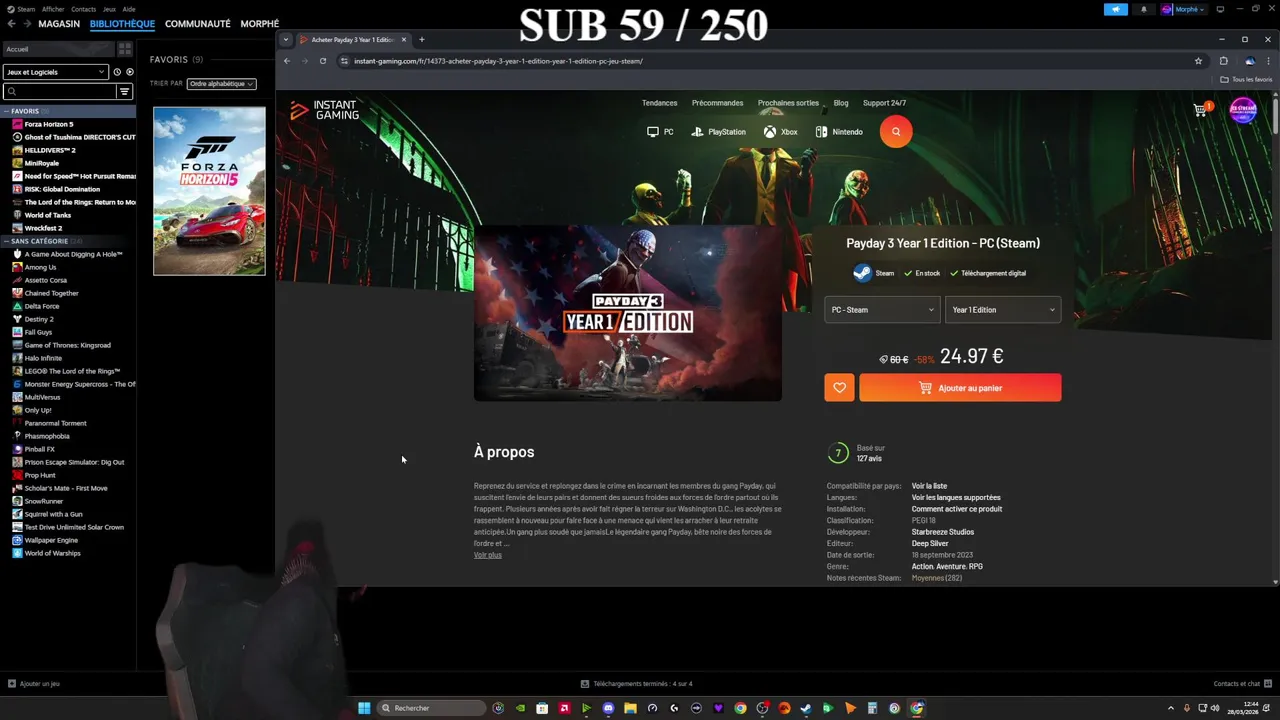1280x720 pixels.
Task: Click the orange search button on Instant Gaming
Action: 896,131
